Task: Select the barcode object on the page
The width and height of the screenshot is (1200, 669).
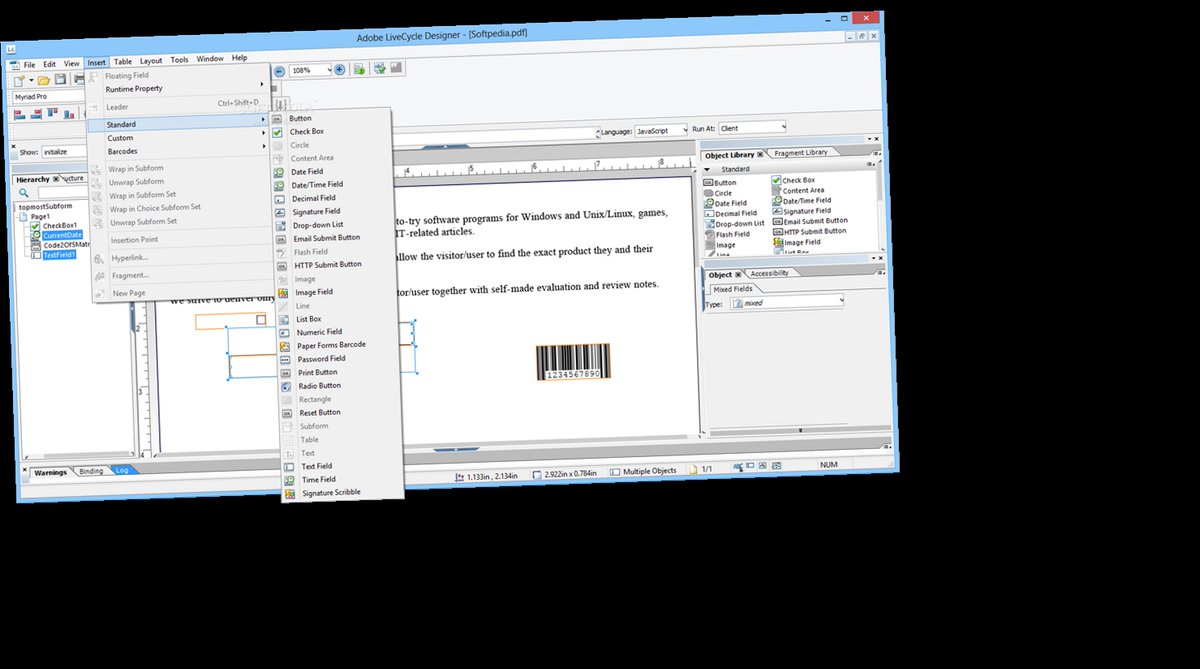Action: click(573, 361)
